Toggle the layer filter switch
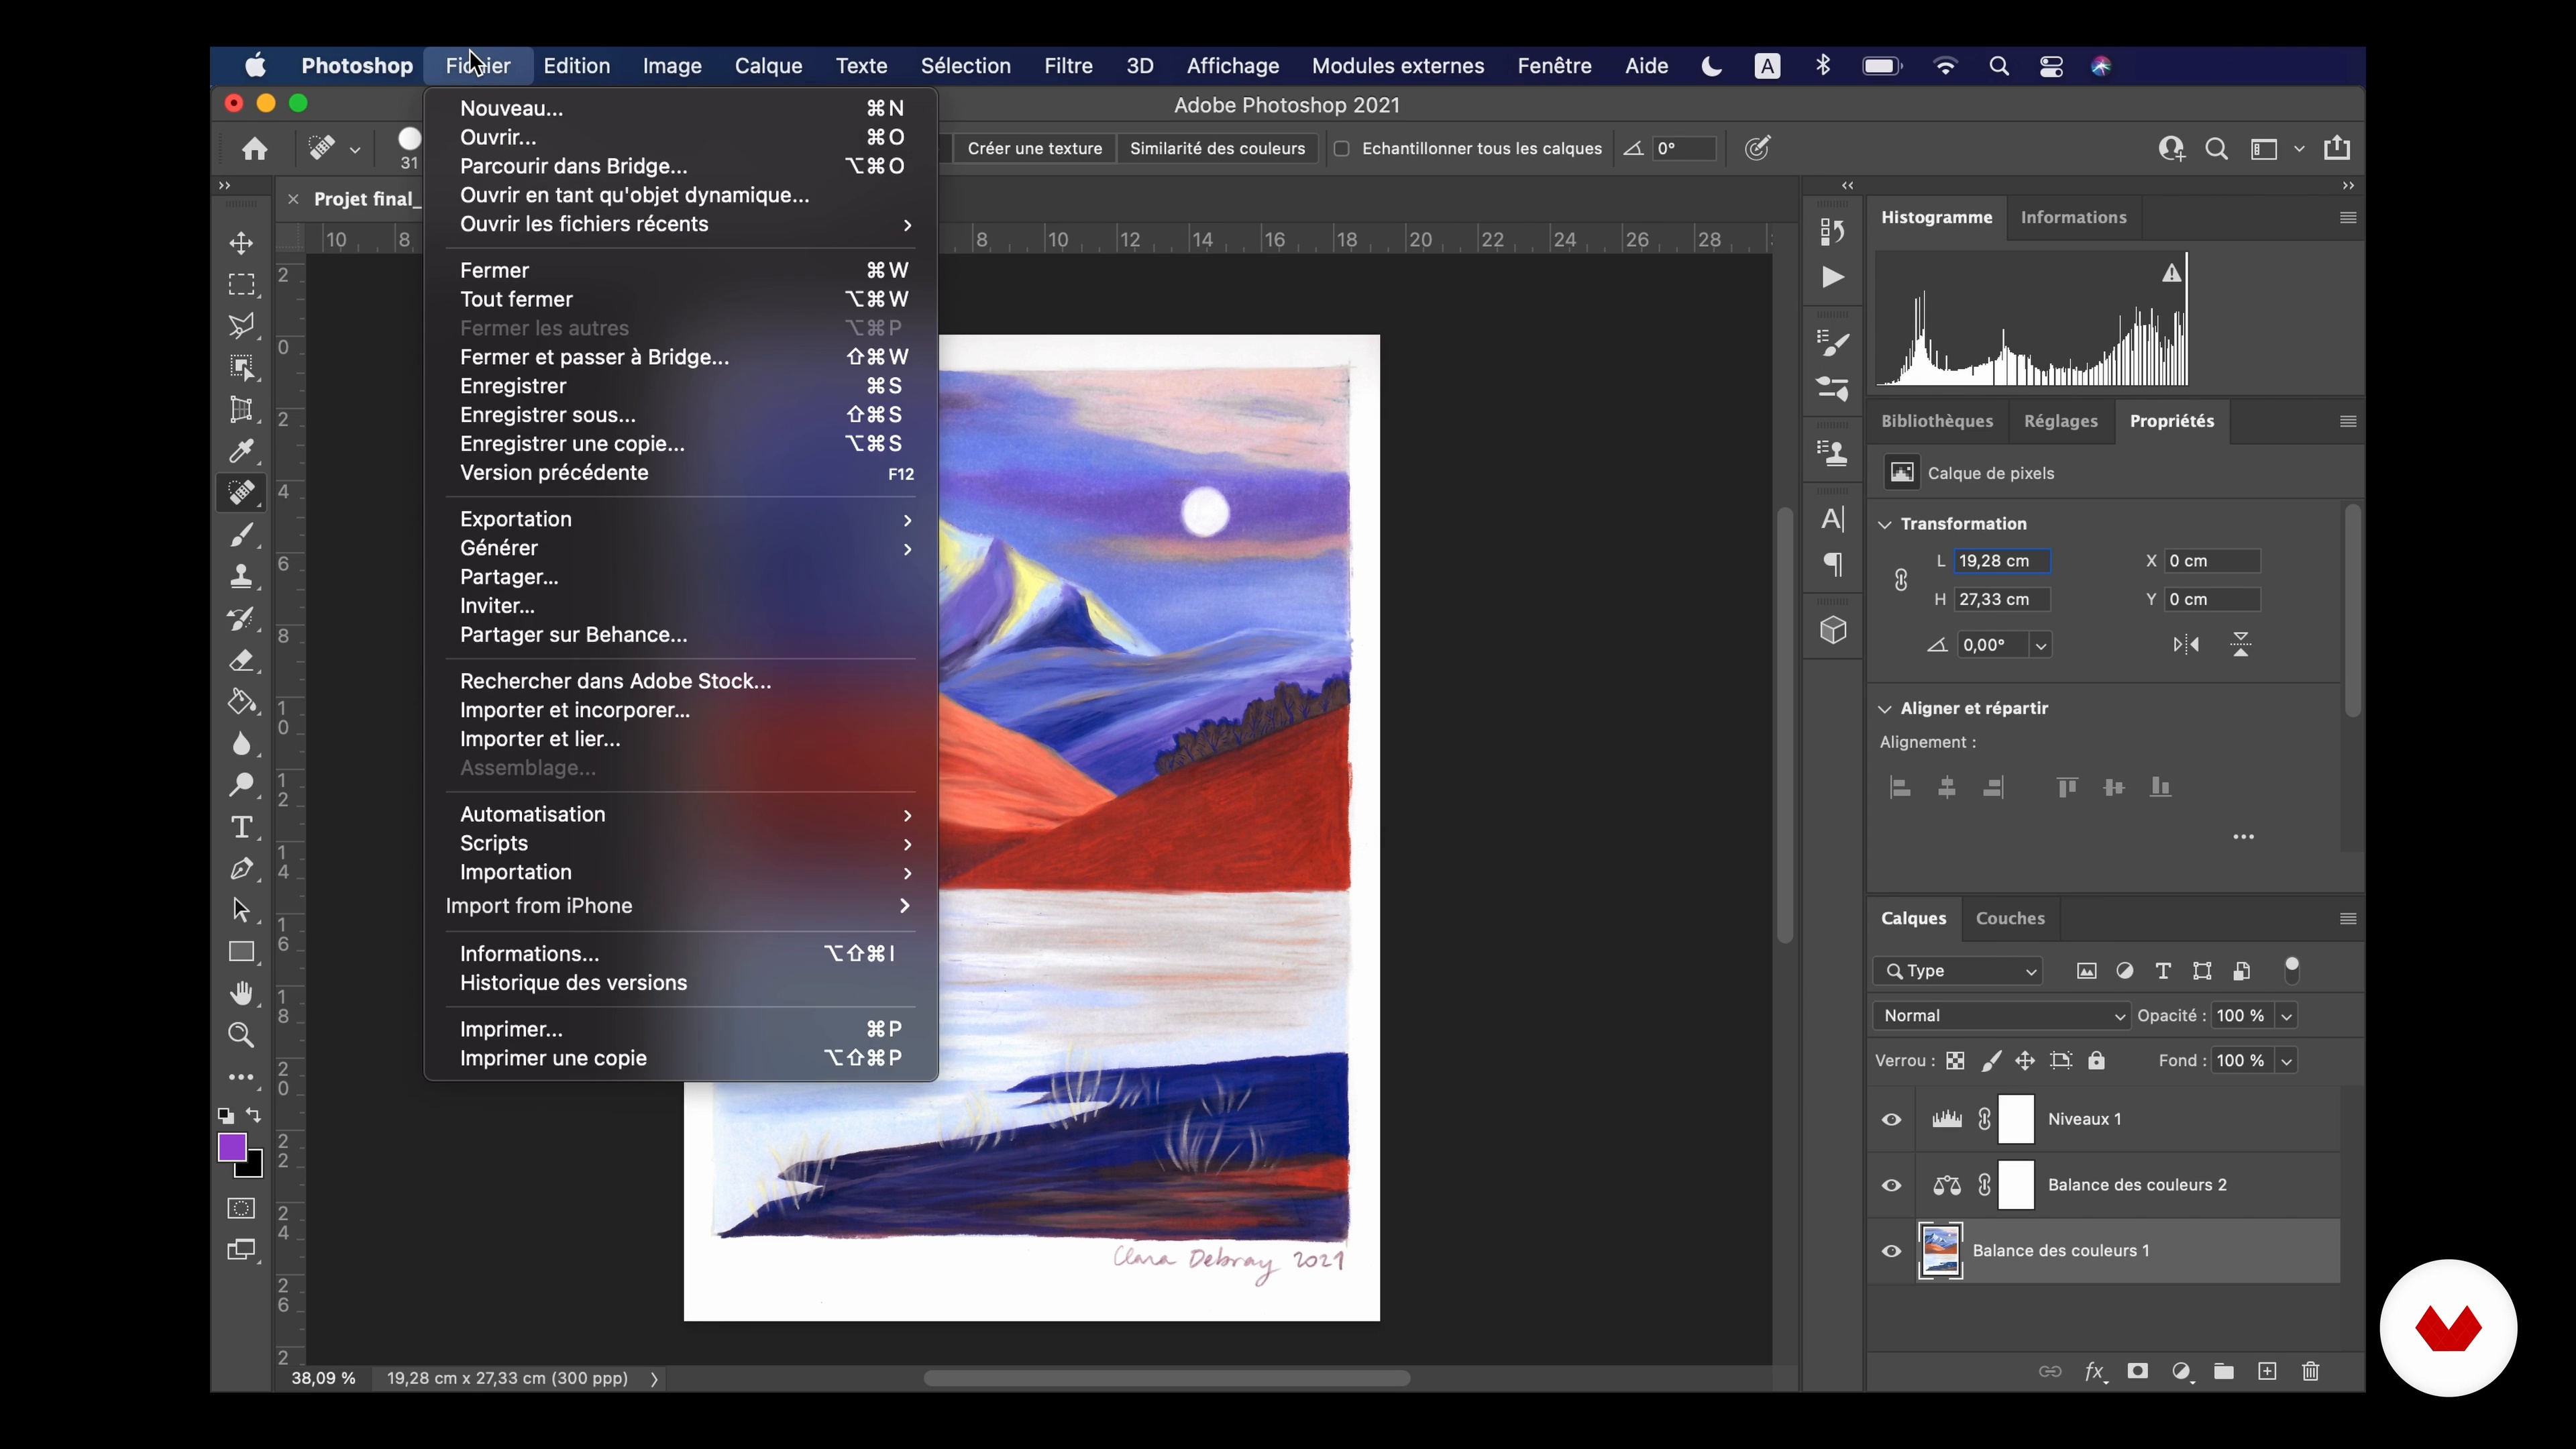Image resolution: width=2576 pixels, height=1449 pixels. click(2292, 970)
